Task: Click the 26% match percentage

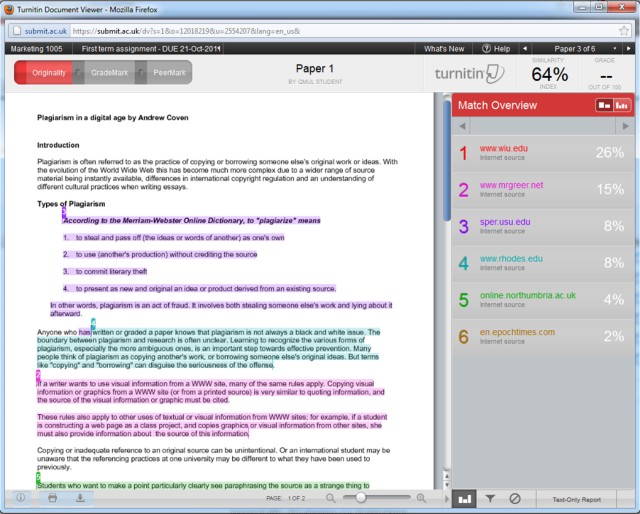Action: (x=609, y=153)
